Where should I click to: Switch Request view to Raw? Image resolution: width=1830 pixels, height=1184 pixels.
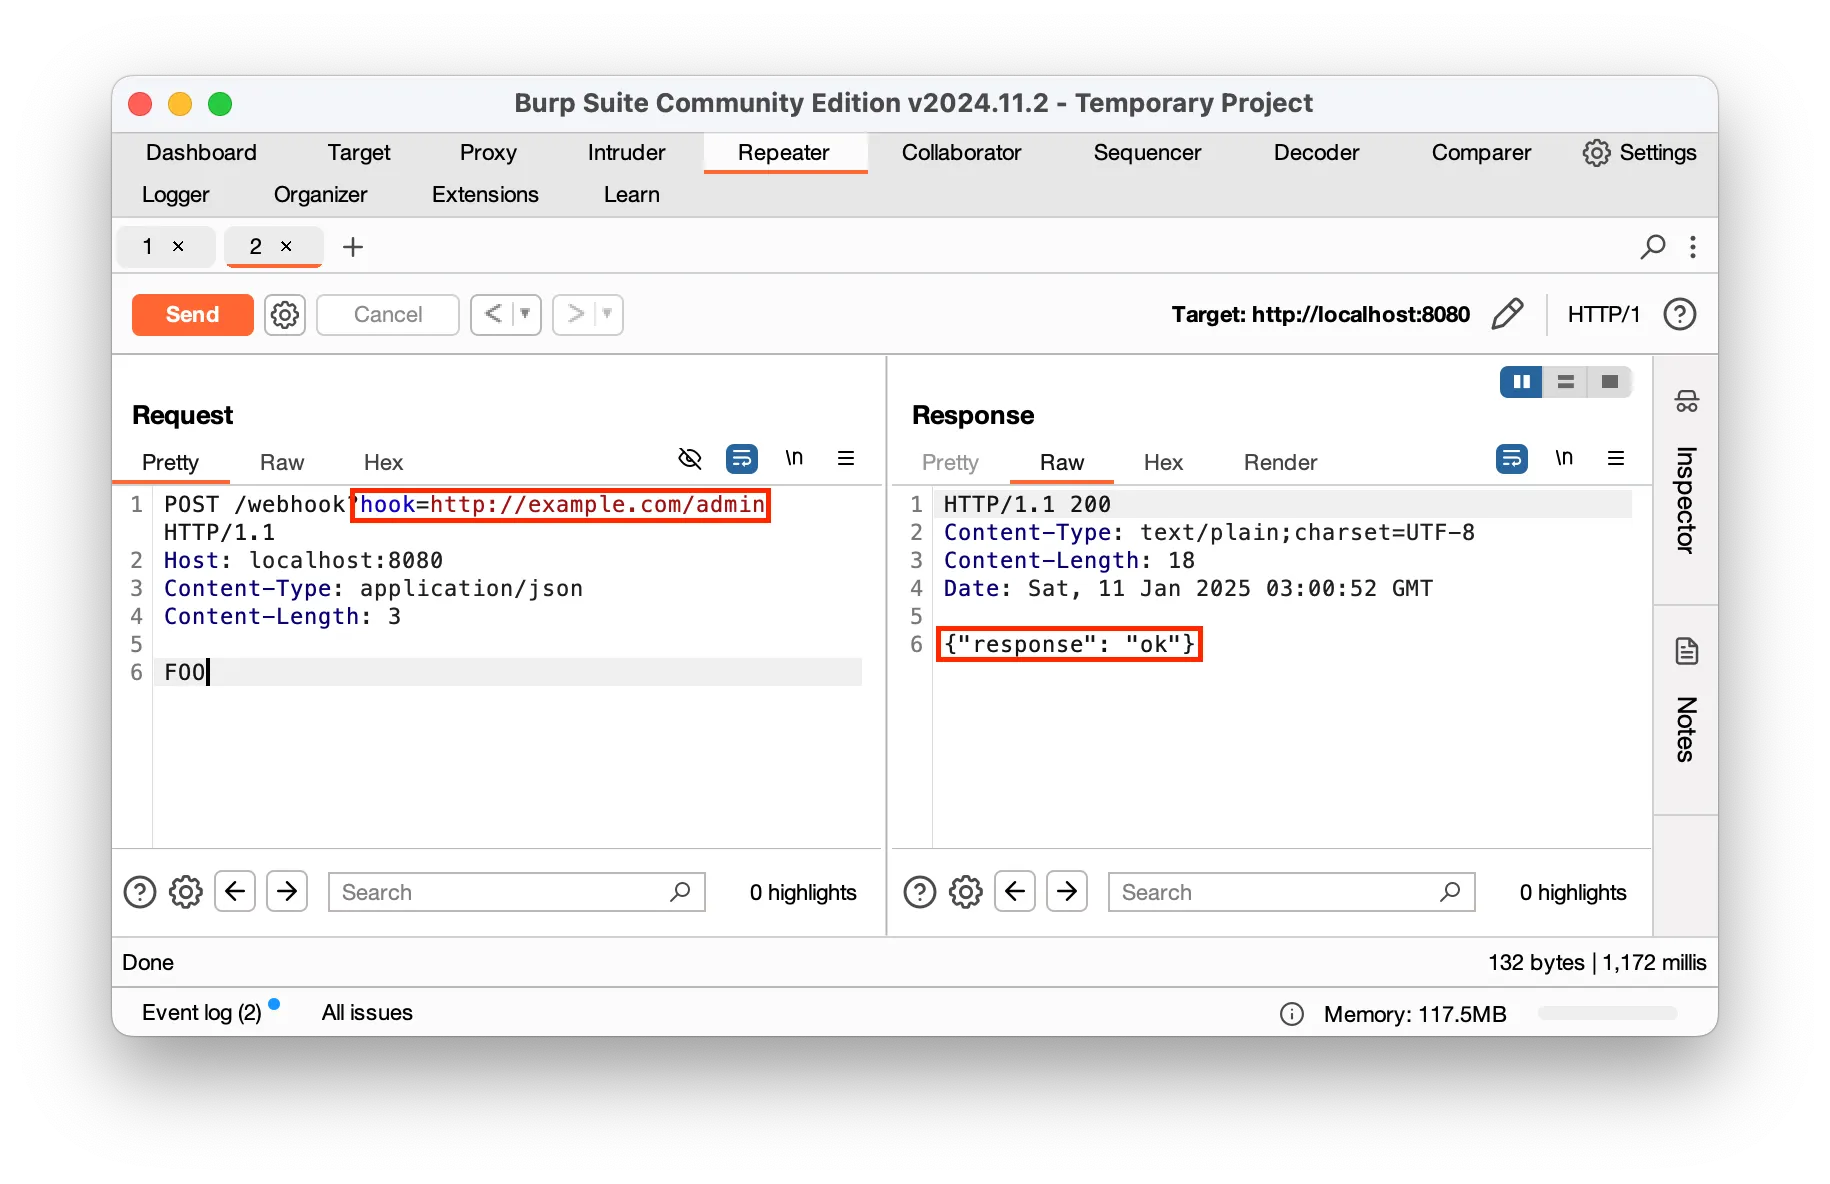point(282,462)
